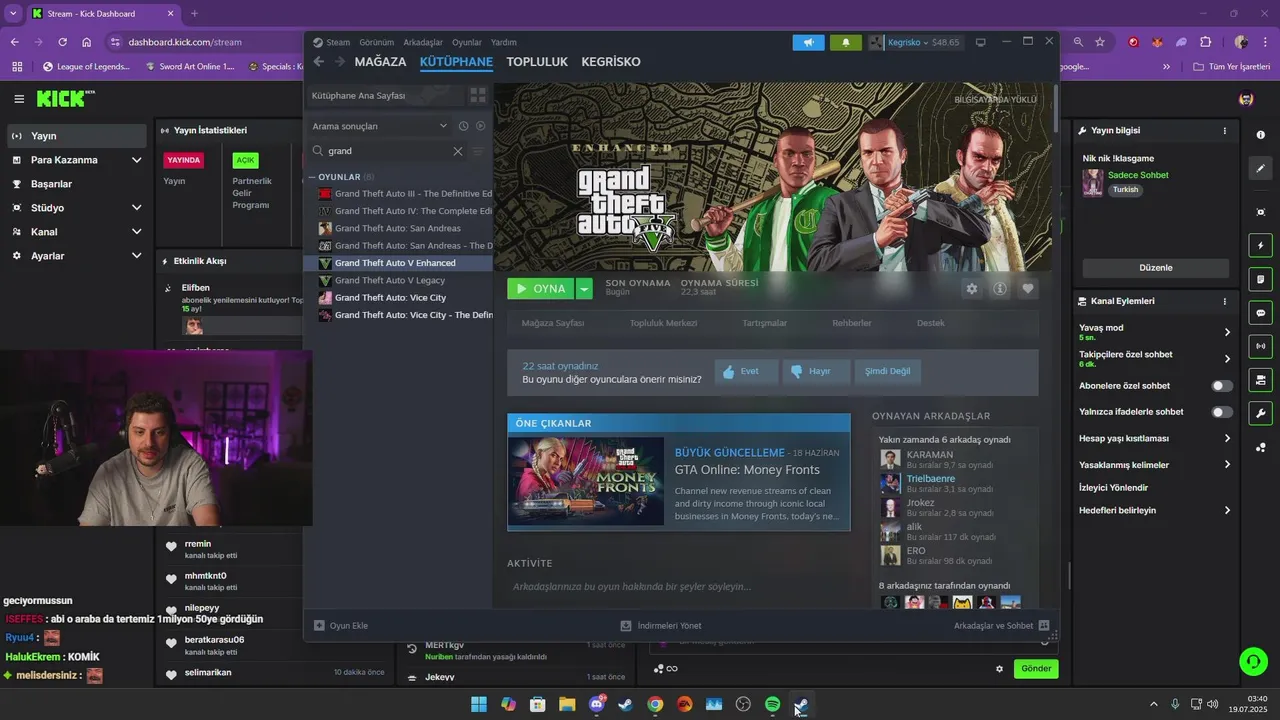Screen dimensions: 1280x720
Task: Click Kick lightning bolt sidebar icon
Action: tap(1260, 245)
